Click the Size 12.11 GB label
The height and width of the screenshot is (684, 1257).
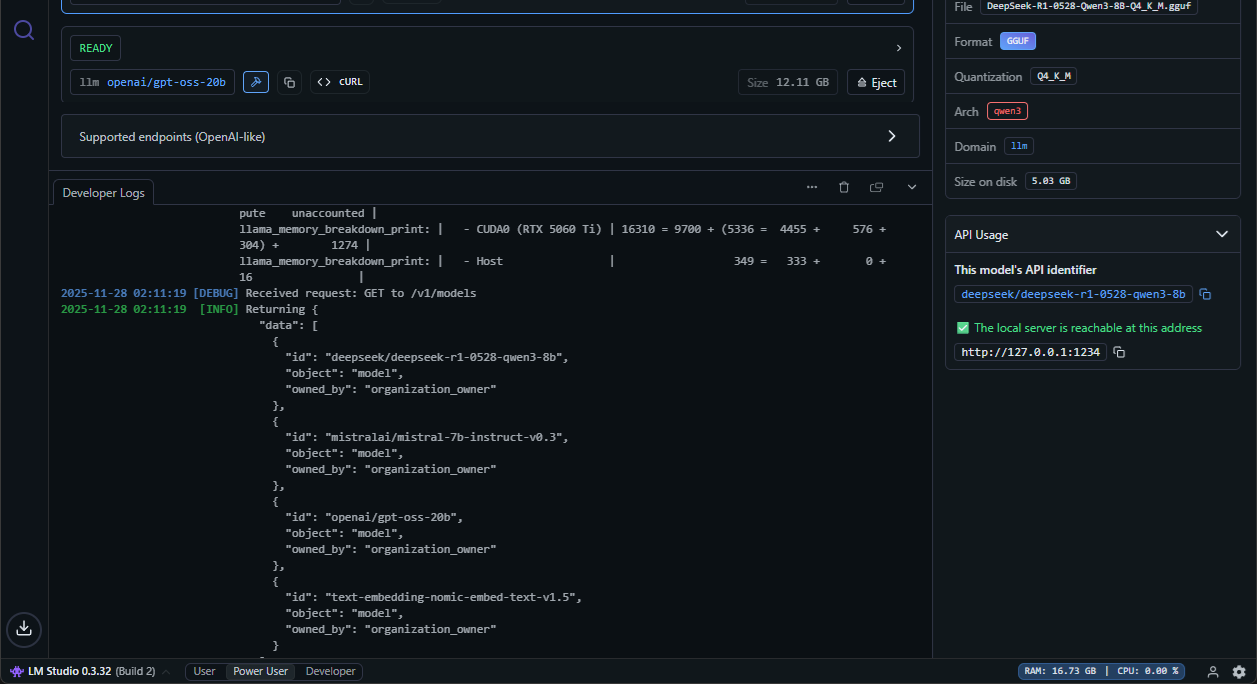point(788,83)
